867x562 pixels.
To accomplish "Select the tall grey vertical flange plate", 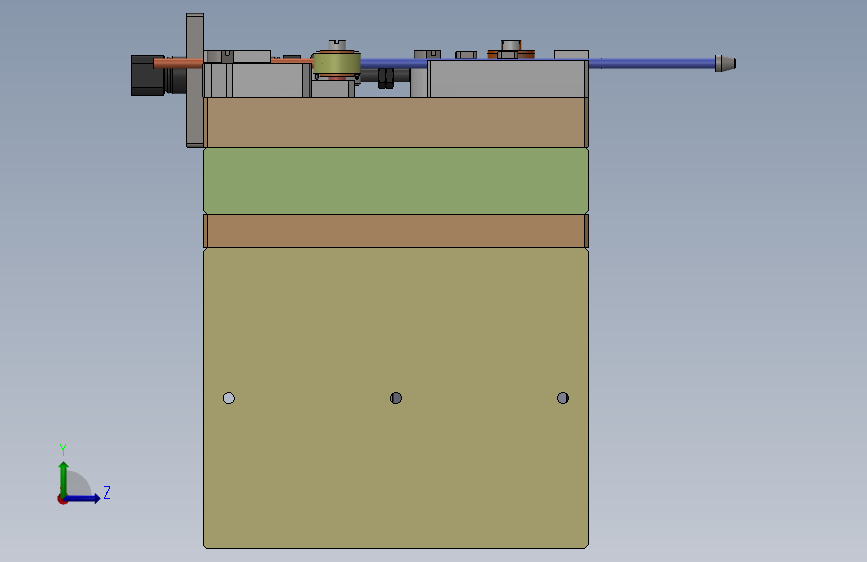I will 195,80.
